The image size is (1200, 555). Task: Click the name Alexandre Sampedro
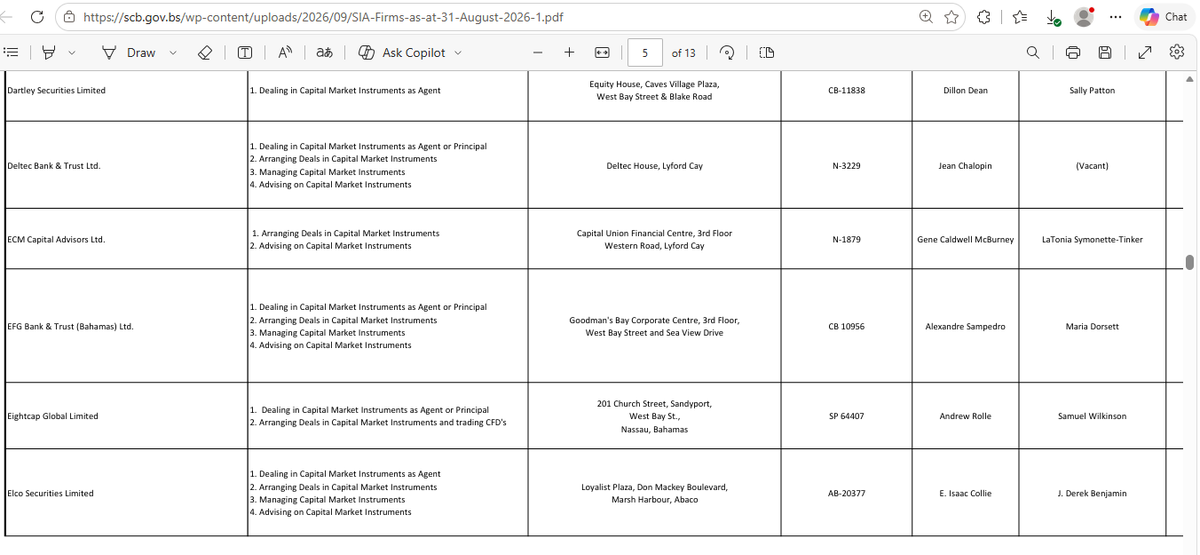(x=965, y=327)
